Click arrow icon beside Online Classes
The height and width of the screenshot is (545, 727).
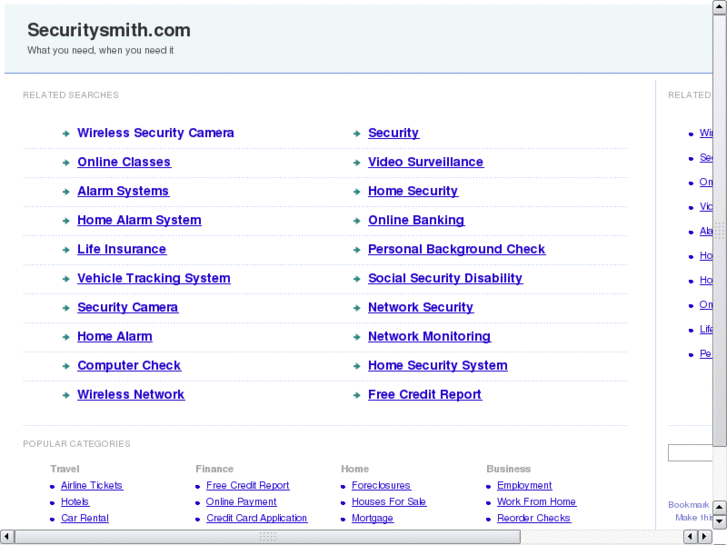66,163
